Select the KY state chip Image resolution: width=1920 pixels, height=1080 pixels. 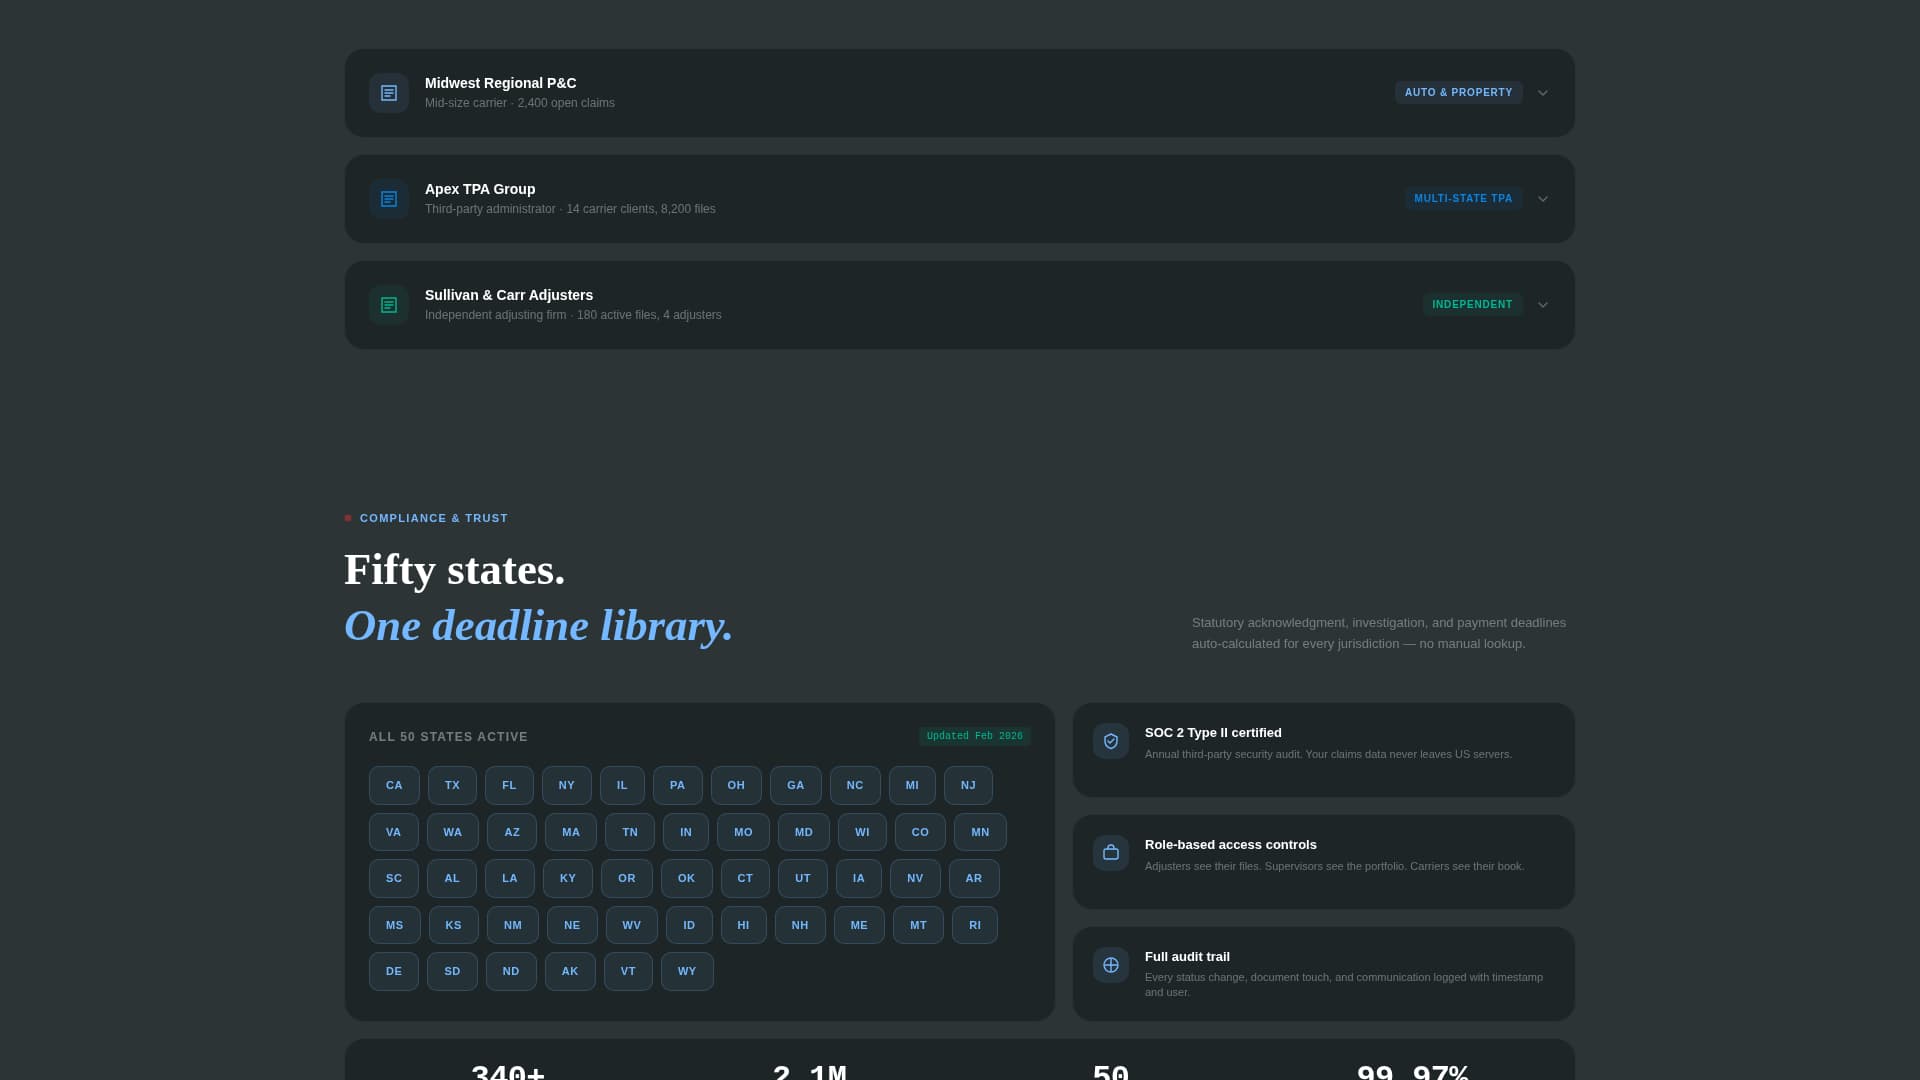568,878
